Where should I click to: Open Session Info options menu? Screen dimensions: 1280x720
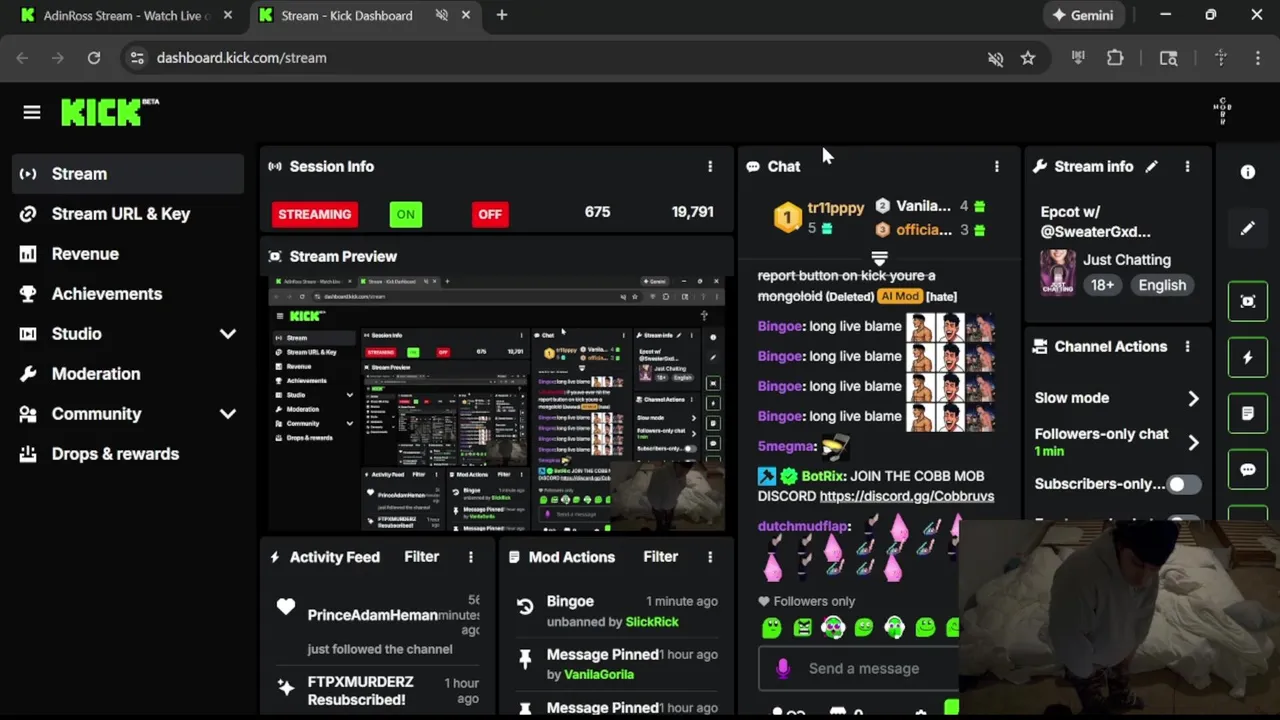click(x=710, y=167)
